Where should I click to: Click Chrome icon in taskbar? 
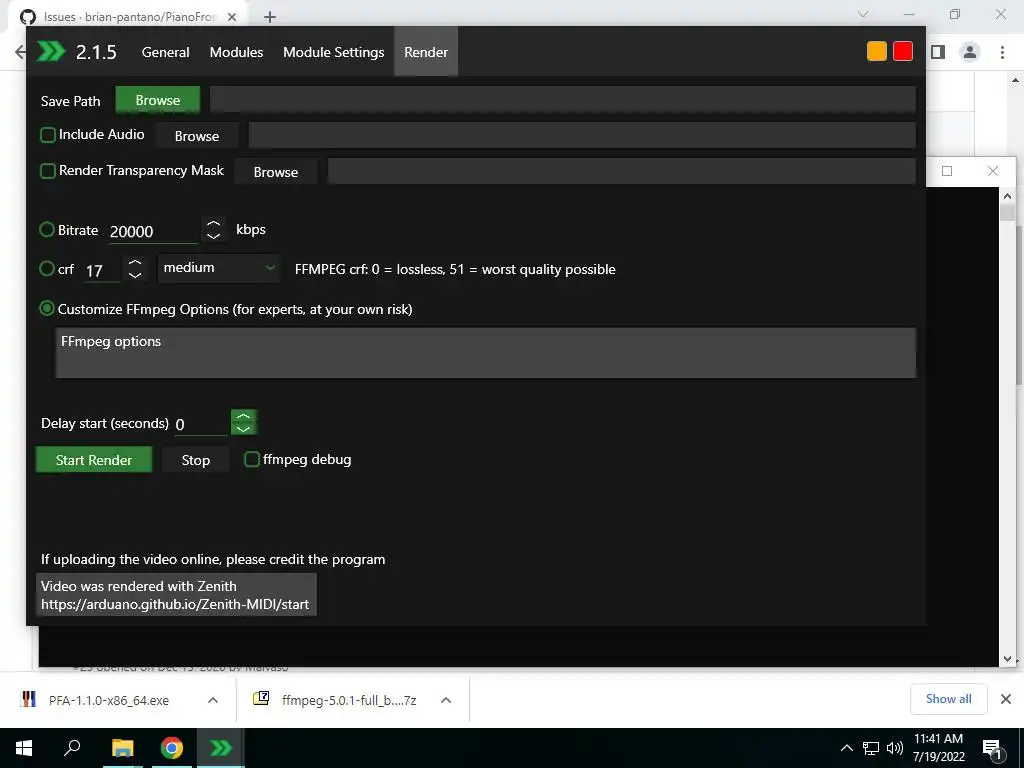tap(172, 748)
